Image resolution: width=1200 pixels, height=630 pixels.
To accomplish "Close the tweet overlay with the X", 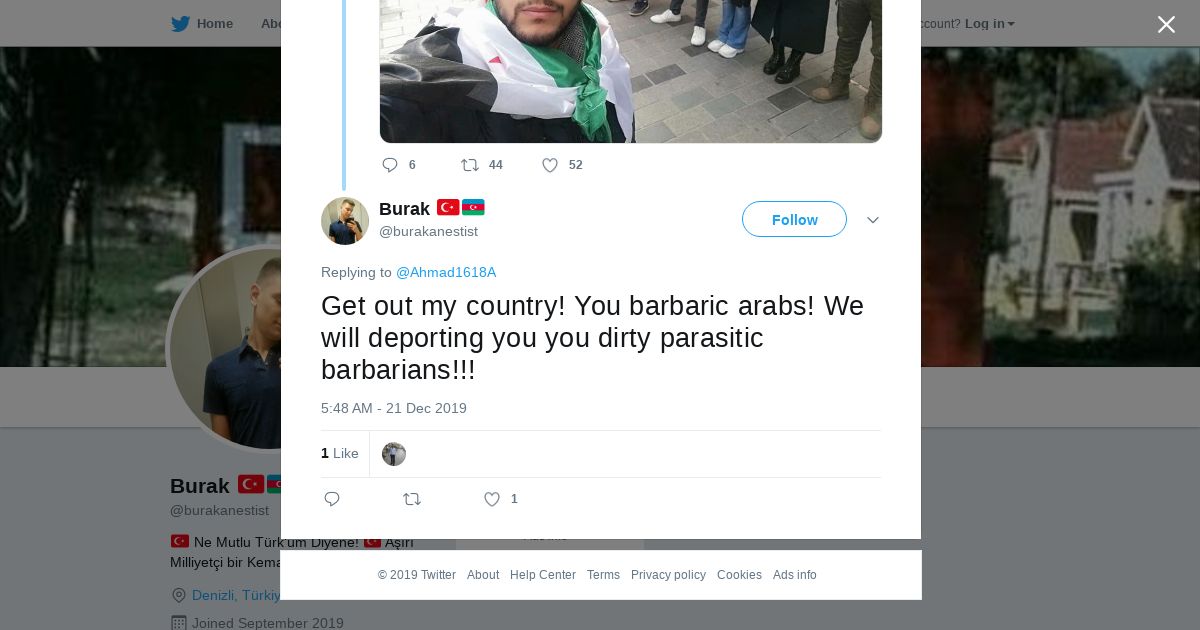I will (1166, 25).
